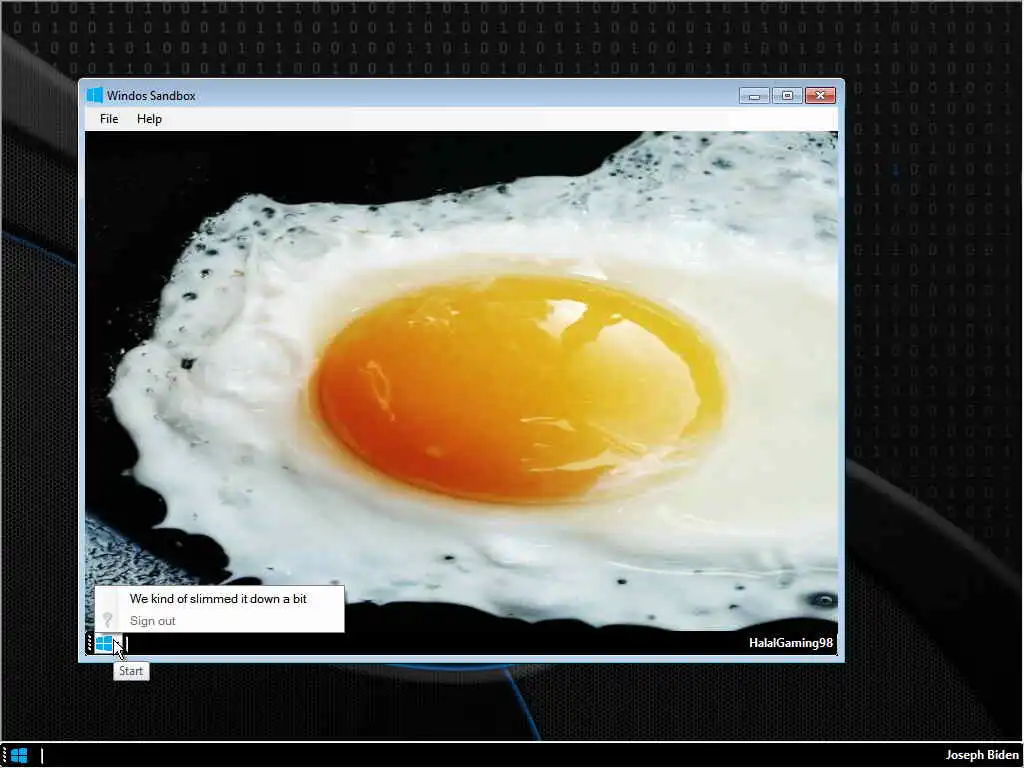Viewport: 1024px width, 768px height.
Task: Click the Windos Sandbox title bar logo
Action: pos(95,95)
